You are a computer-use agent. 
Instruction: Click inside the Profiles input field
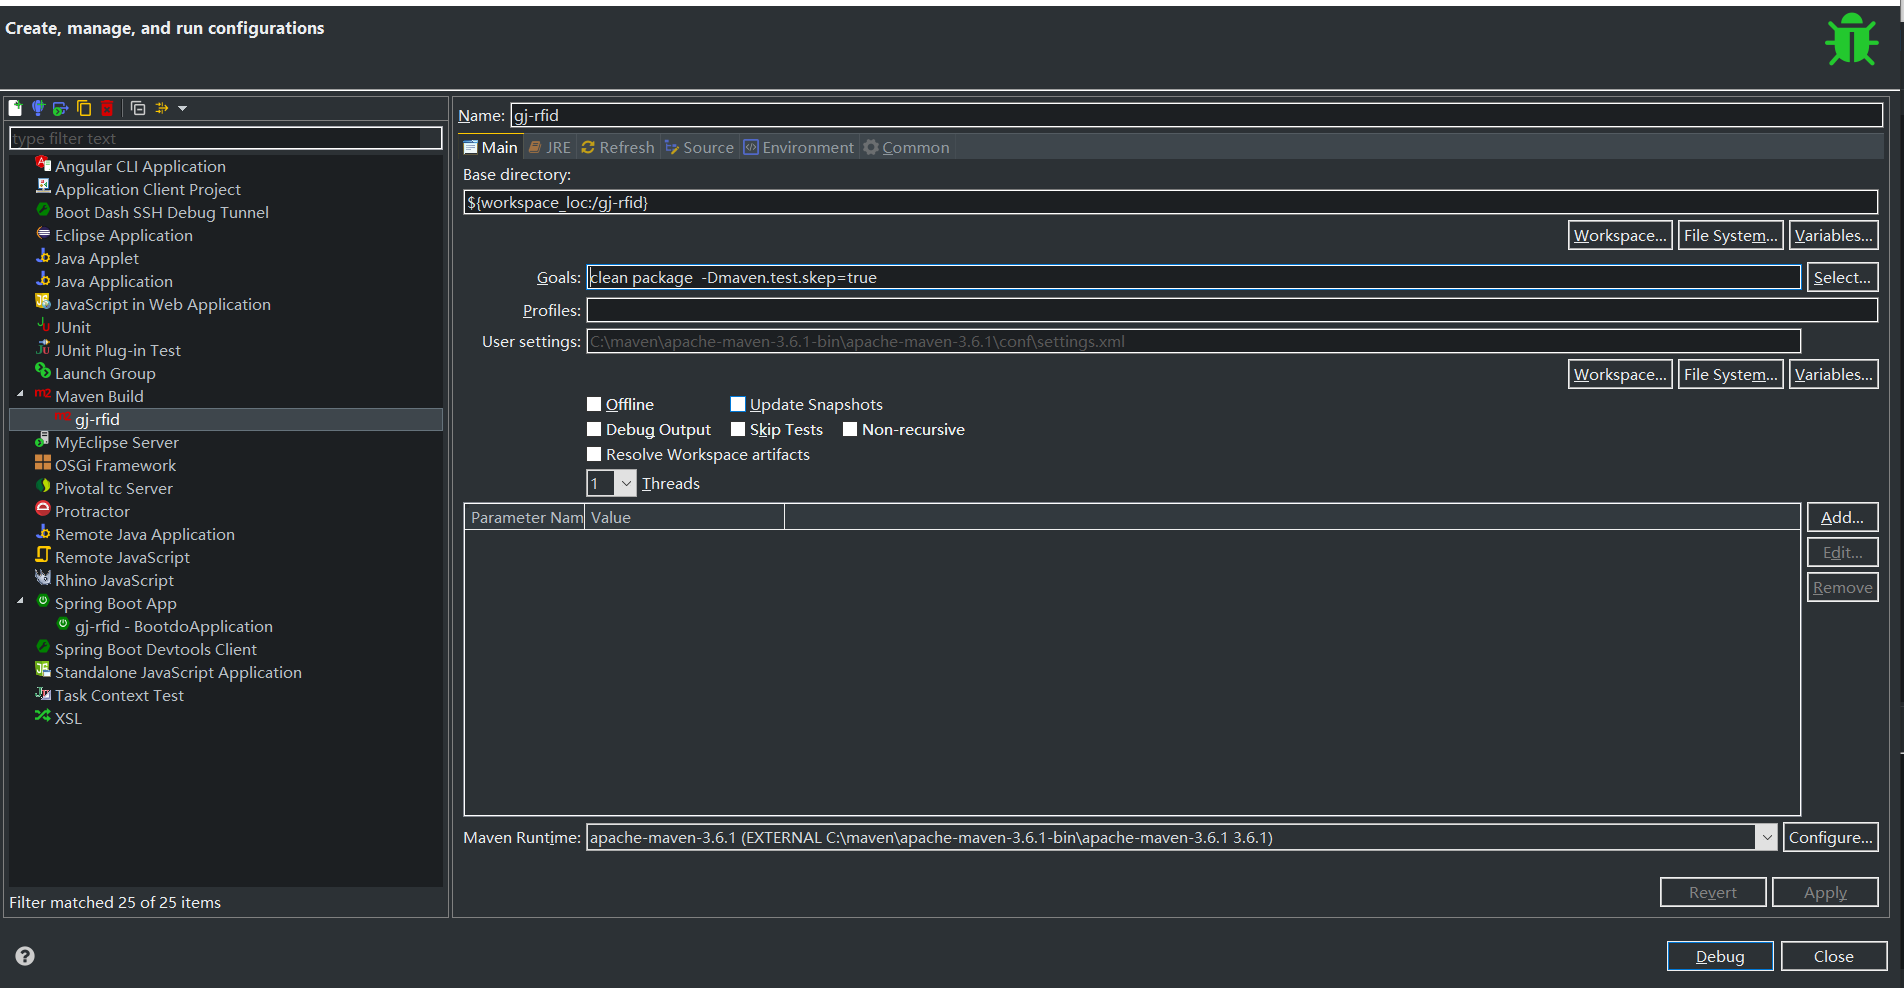tap(1000, 310)
